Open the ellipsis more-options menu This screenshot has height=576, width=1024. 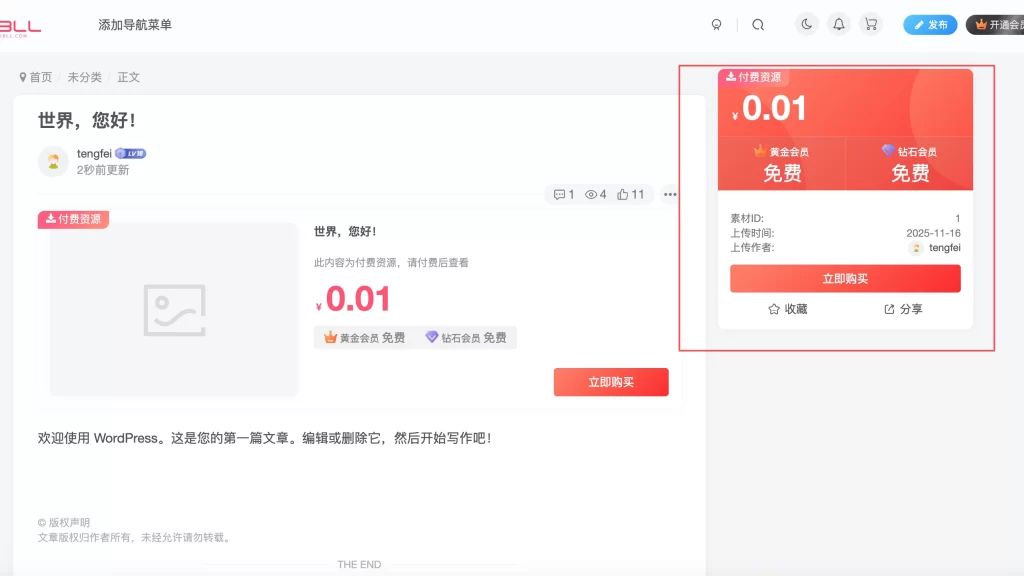[669, 194]
